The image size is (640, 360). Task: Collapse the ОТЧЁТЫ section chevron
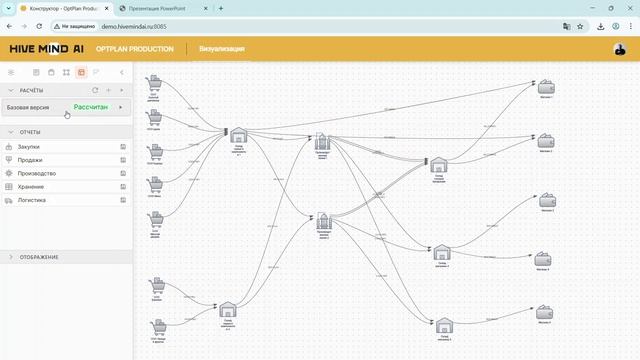[x=11, y=132]
